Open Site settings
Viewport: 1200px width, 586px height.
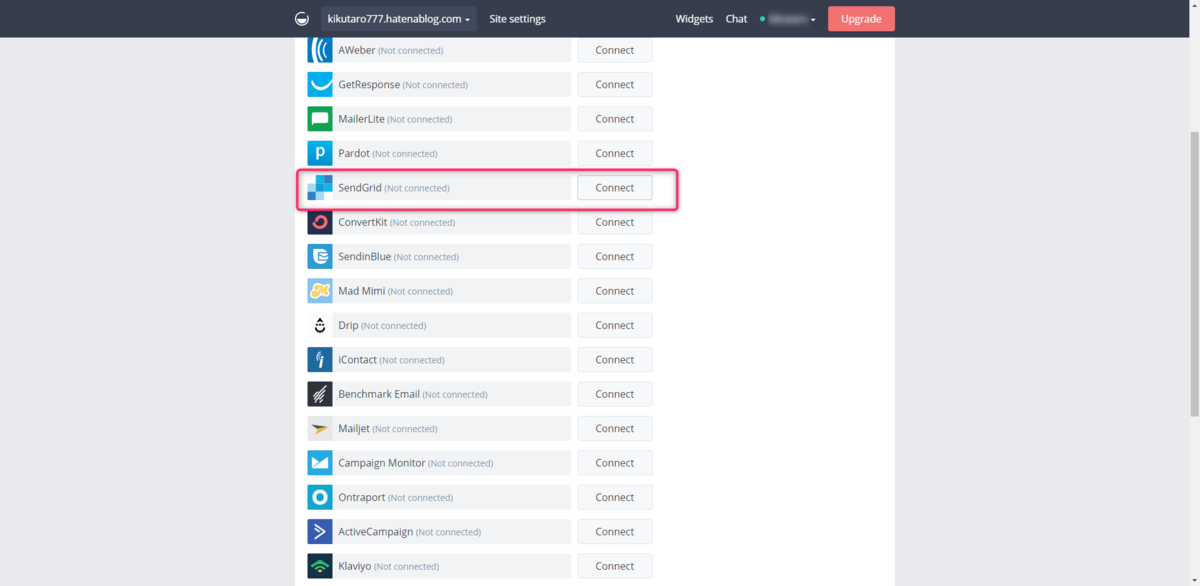tap(517, 19)
